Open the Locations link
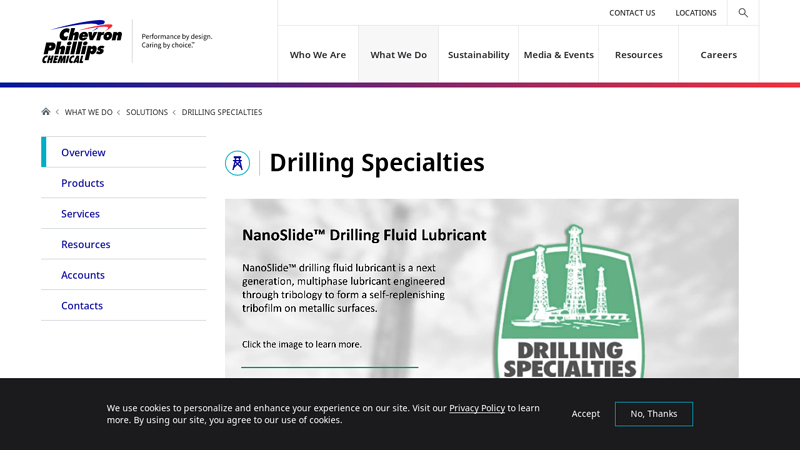This screenshot has height=450, width=800. coord(696,13)
